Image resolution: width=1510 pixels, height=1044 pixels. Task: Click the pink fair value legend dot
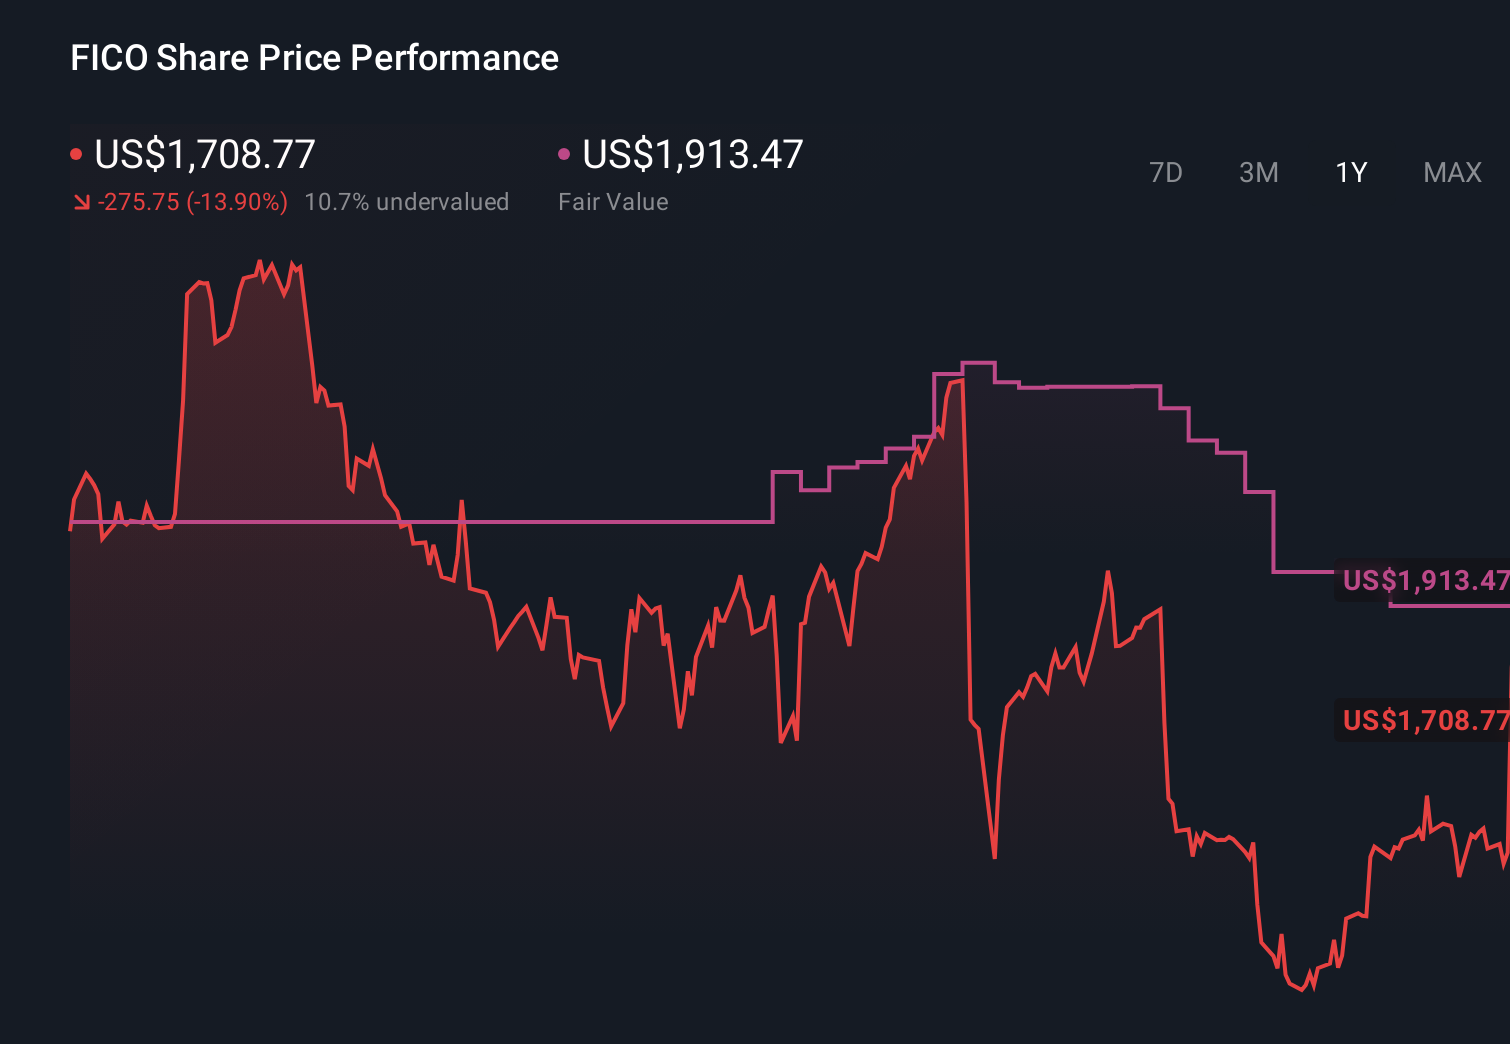pyautogui.click(x=564, y=154)
